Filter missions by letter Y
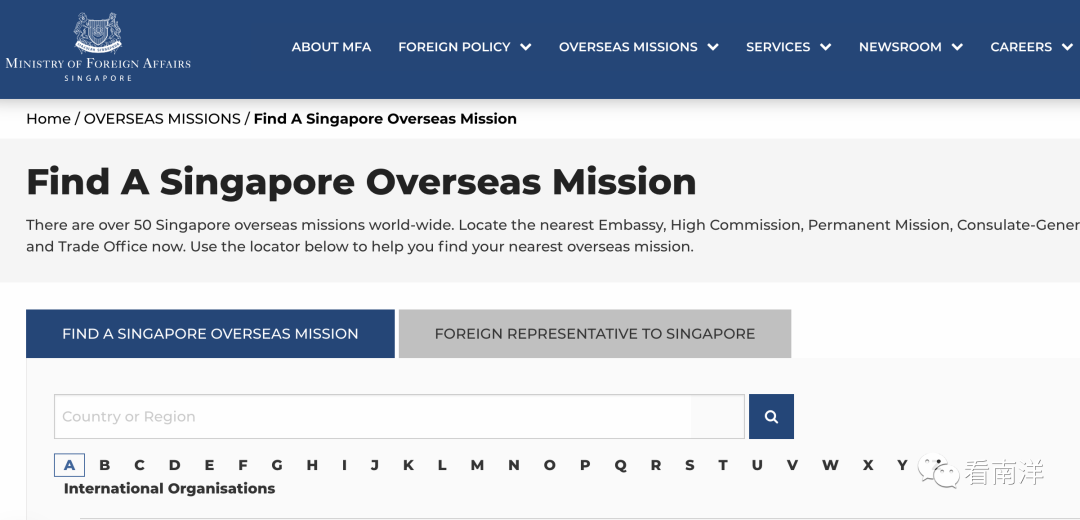Image resolution: width=1080 pixels, height=520 pixels. click(902, 466)
